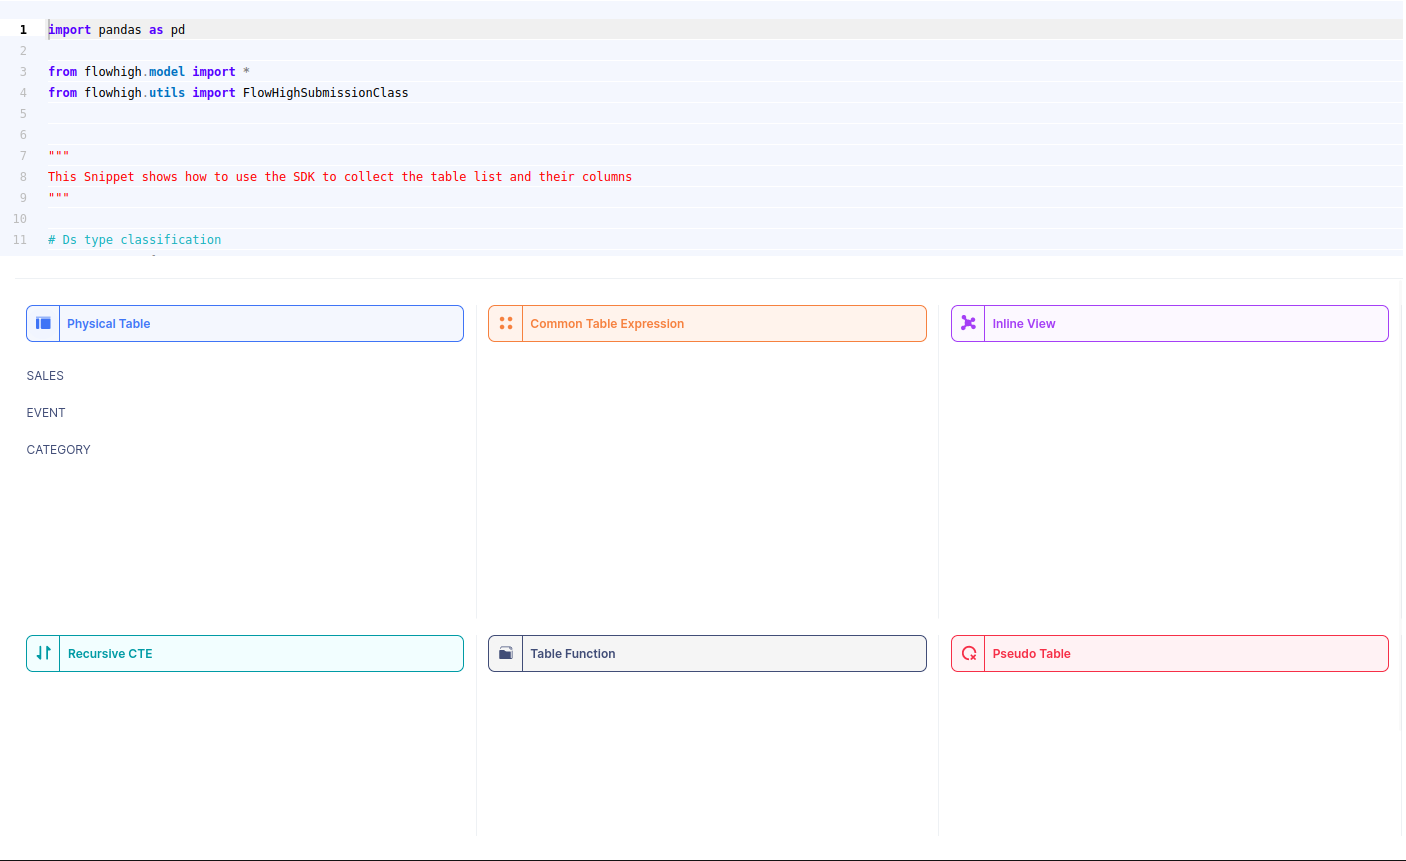Click line number 1 in the code gutter
This screenshot has height=861, width=1406.
pyautogui.click(x=23, y=30)
